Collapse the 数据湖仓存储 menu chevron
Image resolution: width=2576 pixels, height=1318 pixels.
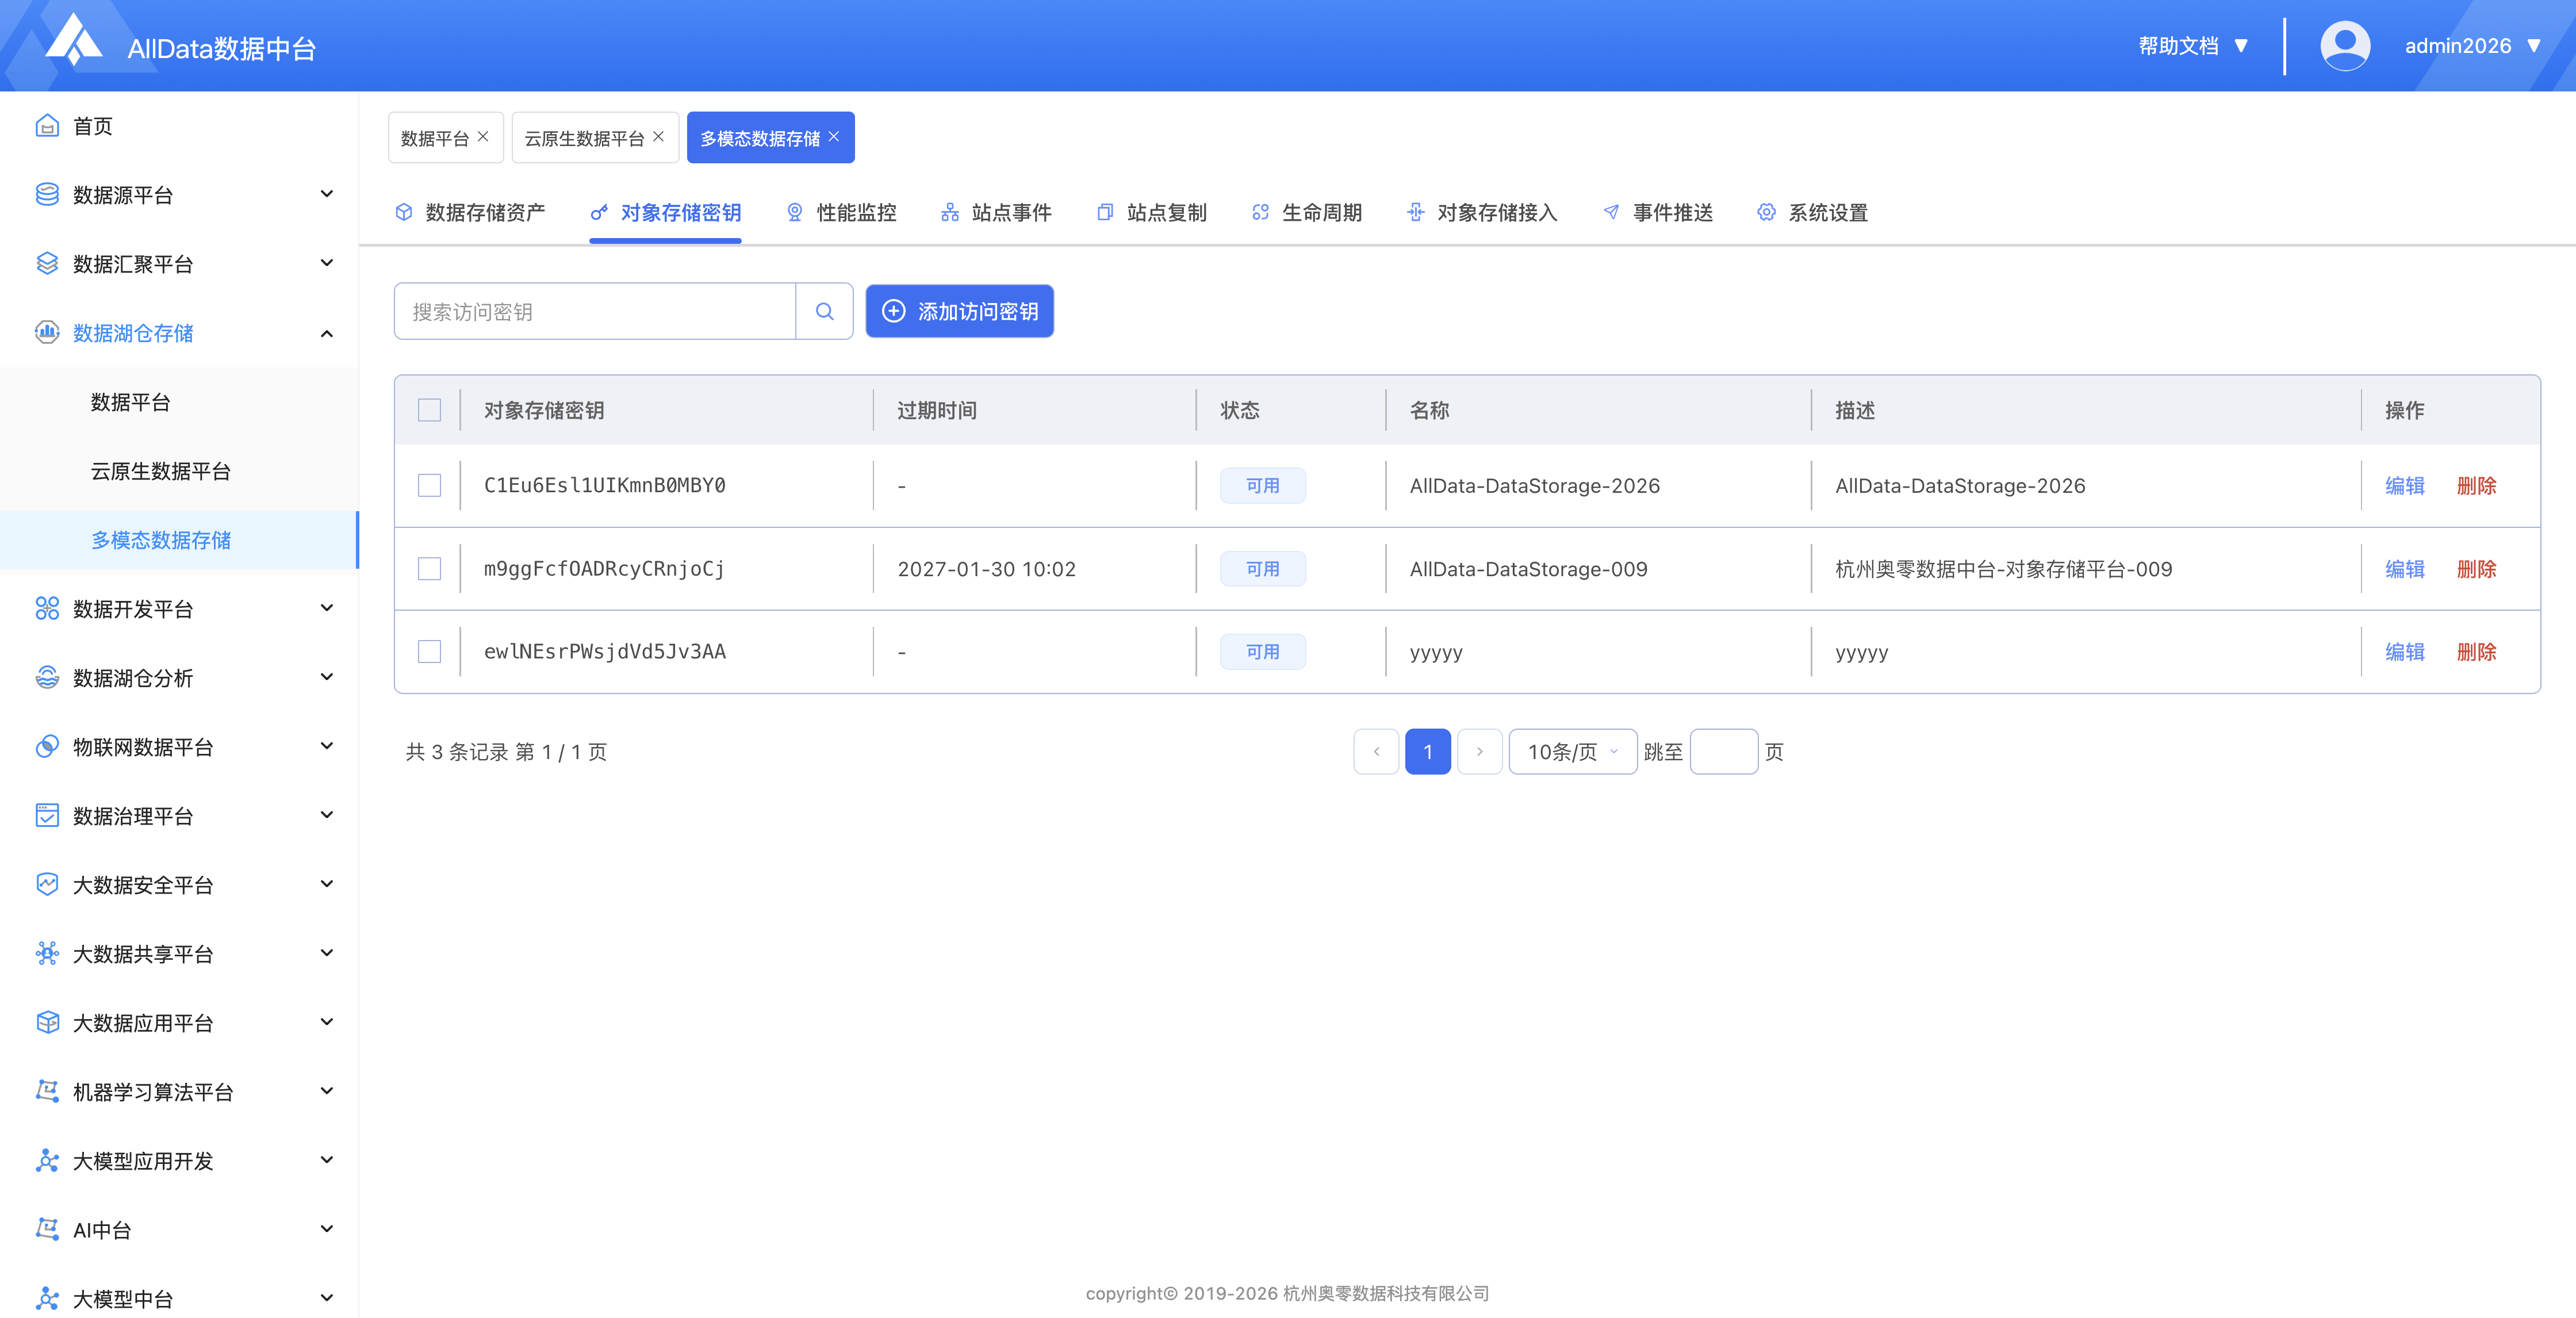(326, 333)
